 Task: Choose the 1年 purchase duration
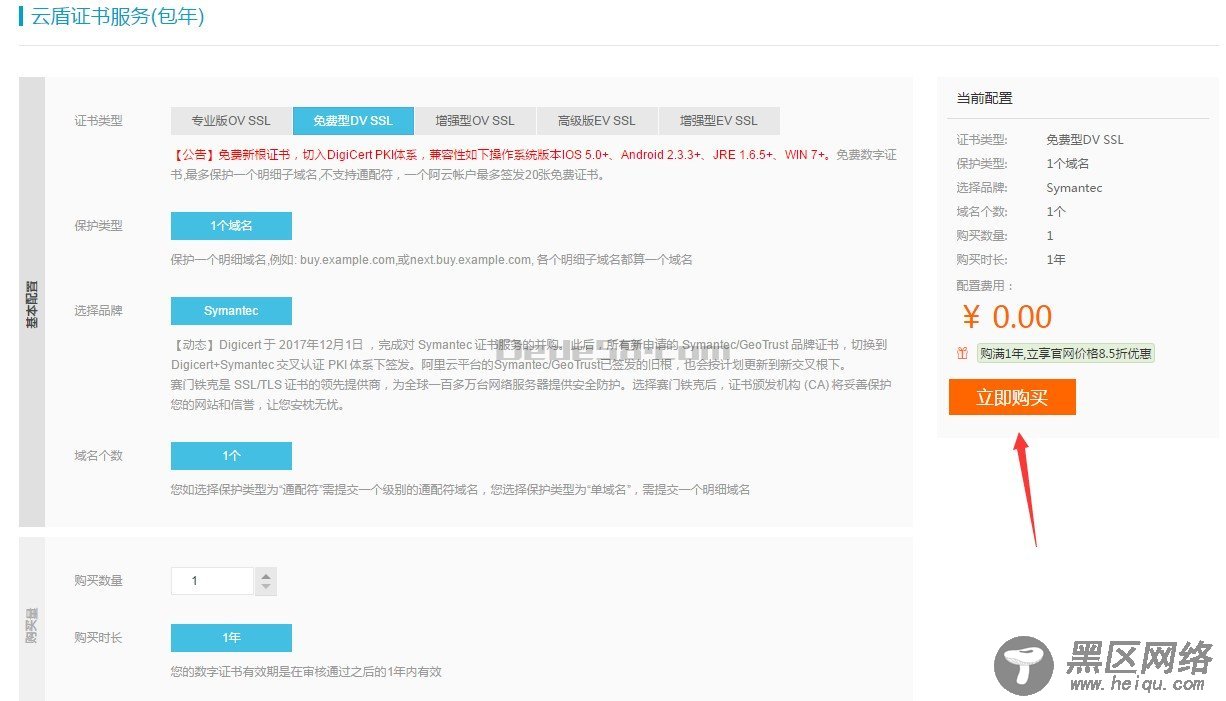pos(231,638)
